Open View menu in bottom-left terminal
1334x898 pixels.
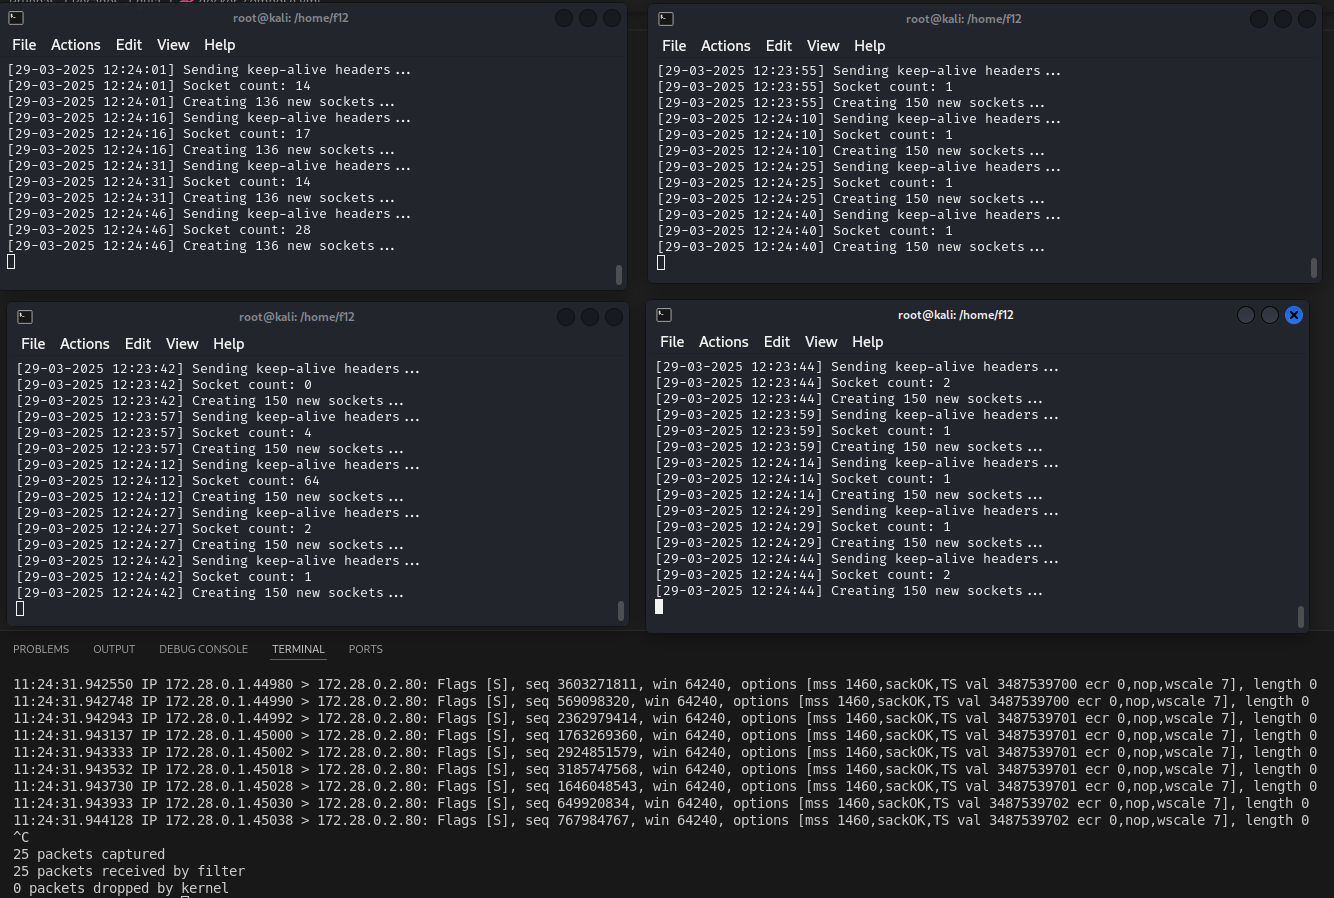(182, 344)
